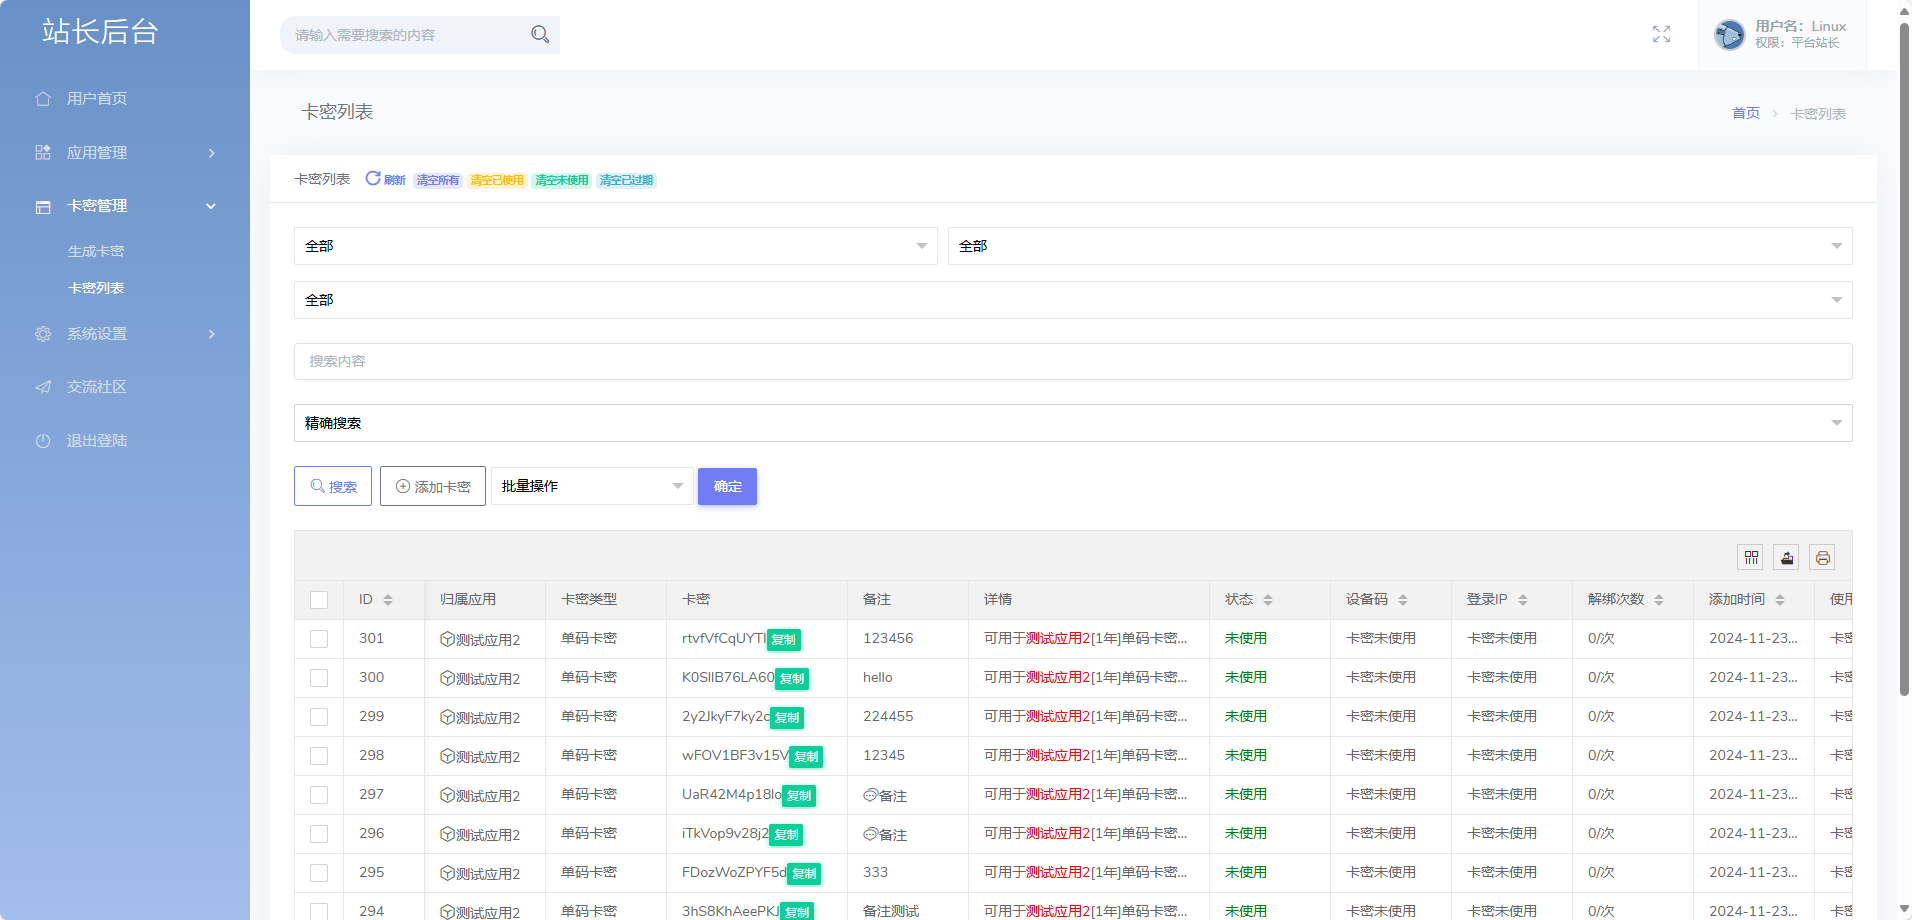Screen dimensions: 1912x920
Task: Sort by ID column arrows
Action: (388, 600)
